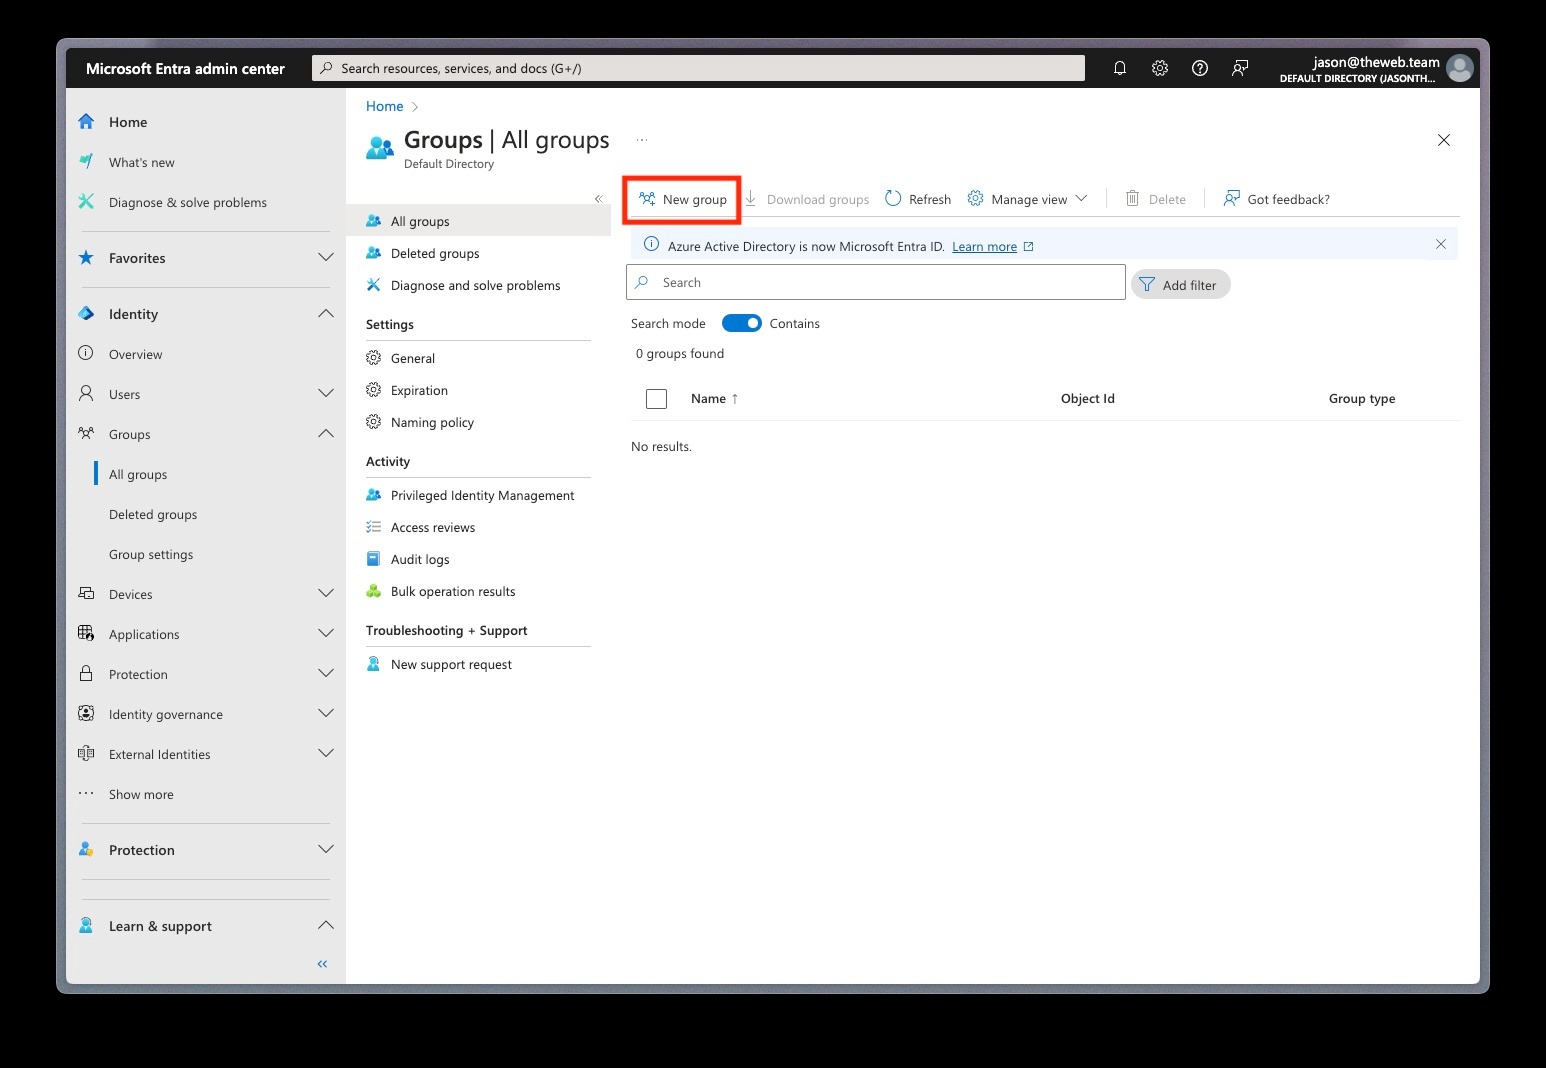This screenshot has width=1546, height=1068.
Task: Select All groups in left sidebar
Action: click(x=138, y=474)
